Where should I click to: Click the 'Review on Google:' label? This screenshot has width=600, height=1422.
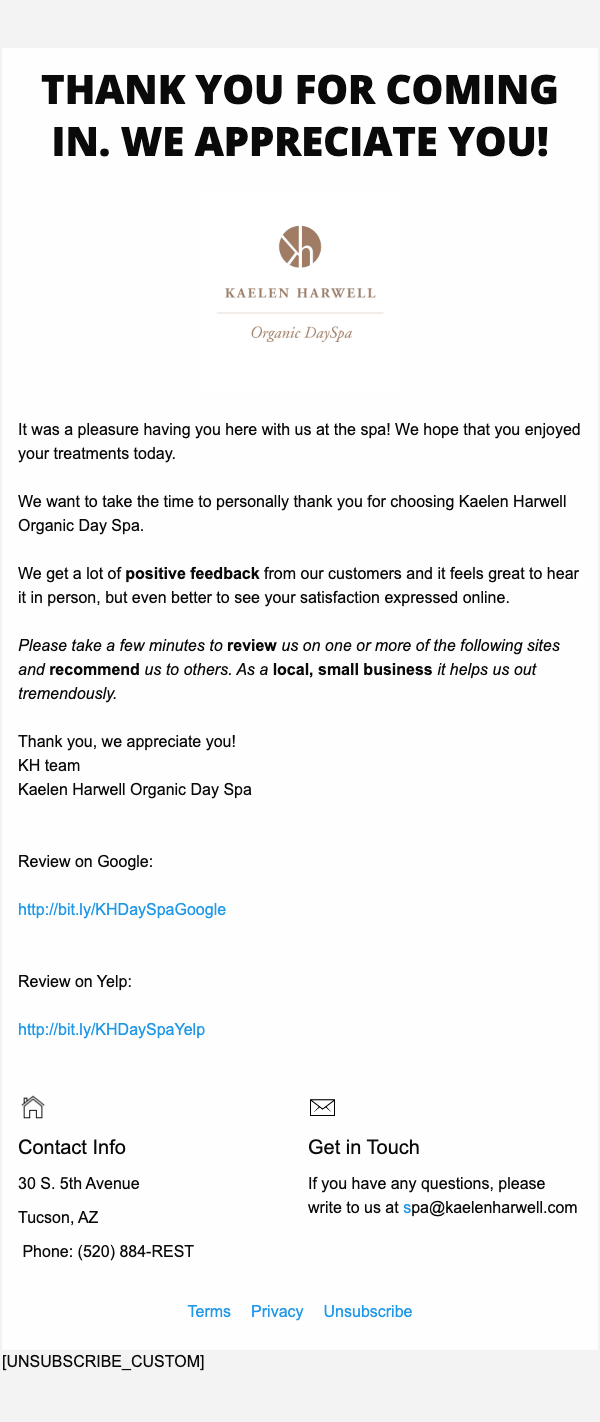click(x=85, y=862)
